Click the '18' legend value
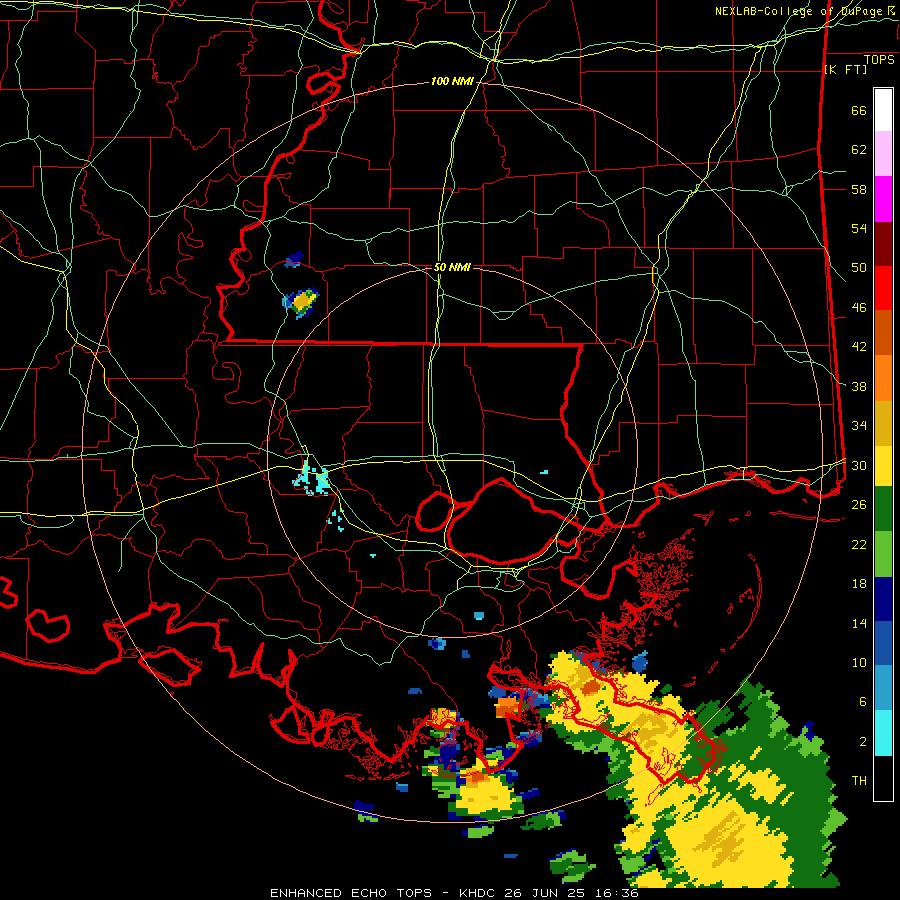This screenshot has width=900, height=900. (859, 584)
